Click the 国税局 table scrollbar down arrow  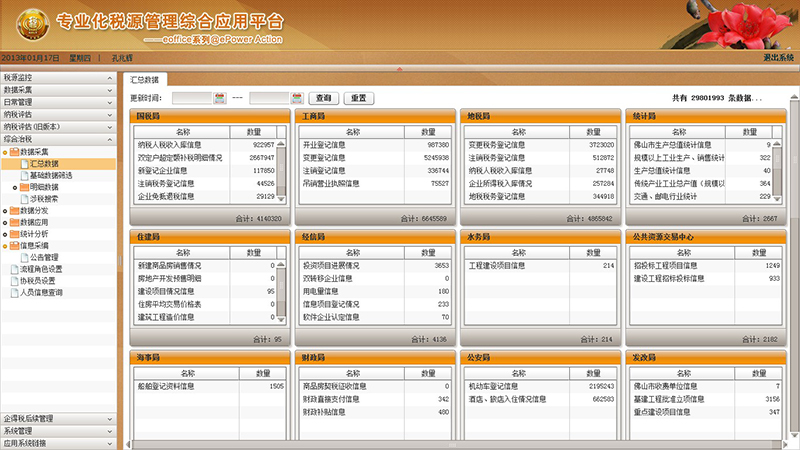(x=282, y=199)
